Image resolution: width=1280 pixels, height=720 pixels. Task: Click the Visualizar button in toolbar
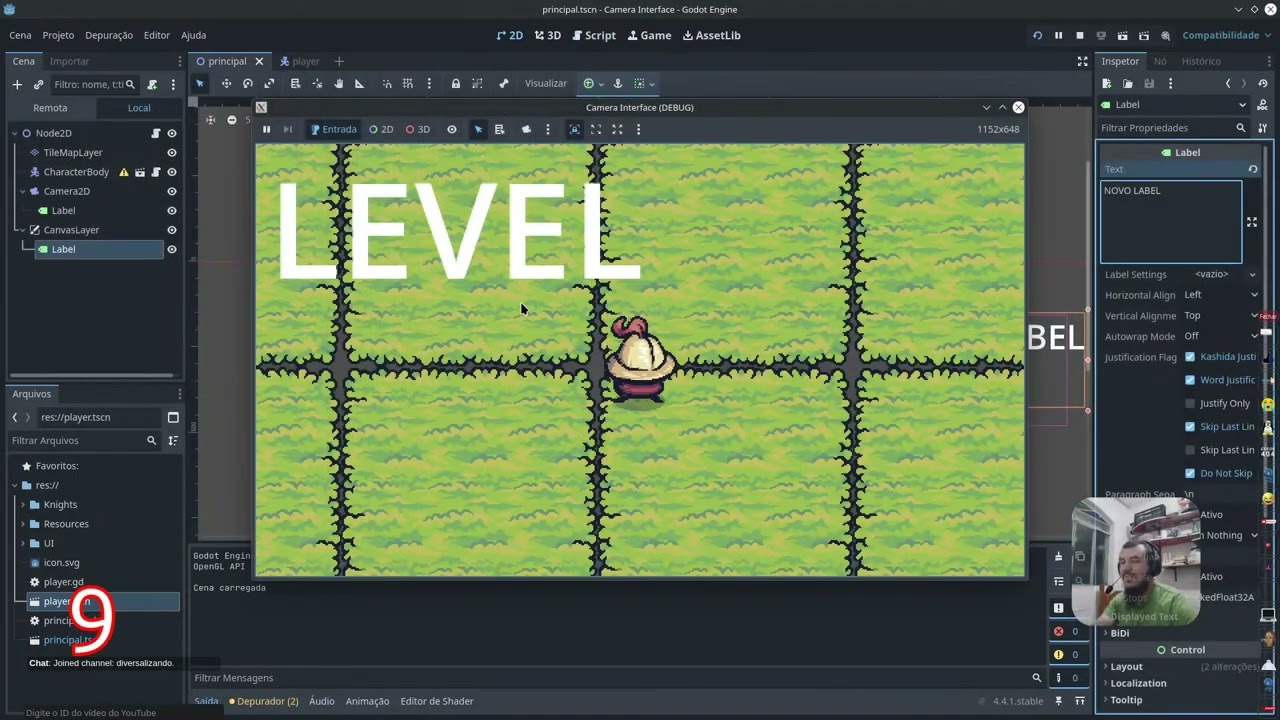tap(546, 84)
